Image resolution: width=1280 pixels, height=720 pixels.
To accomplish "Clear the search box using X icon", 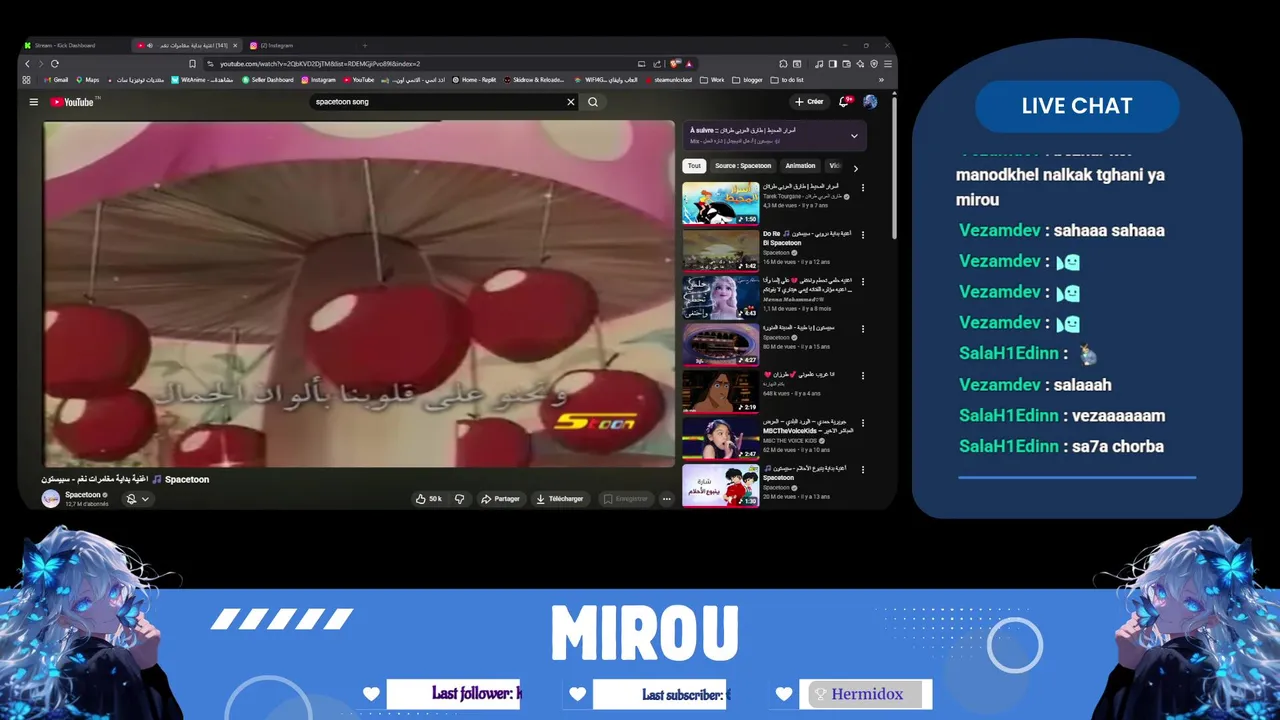I will tap(571, 102).
